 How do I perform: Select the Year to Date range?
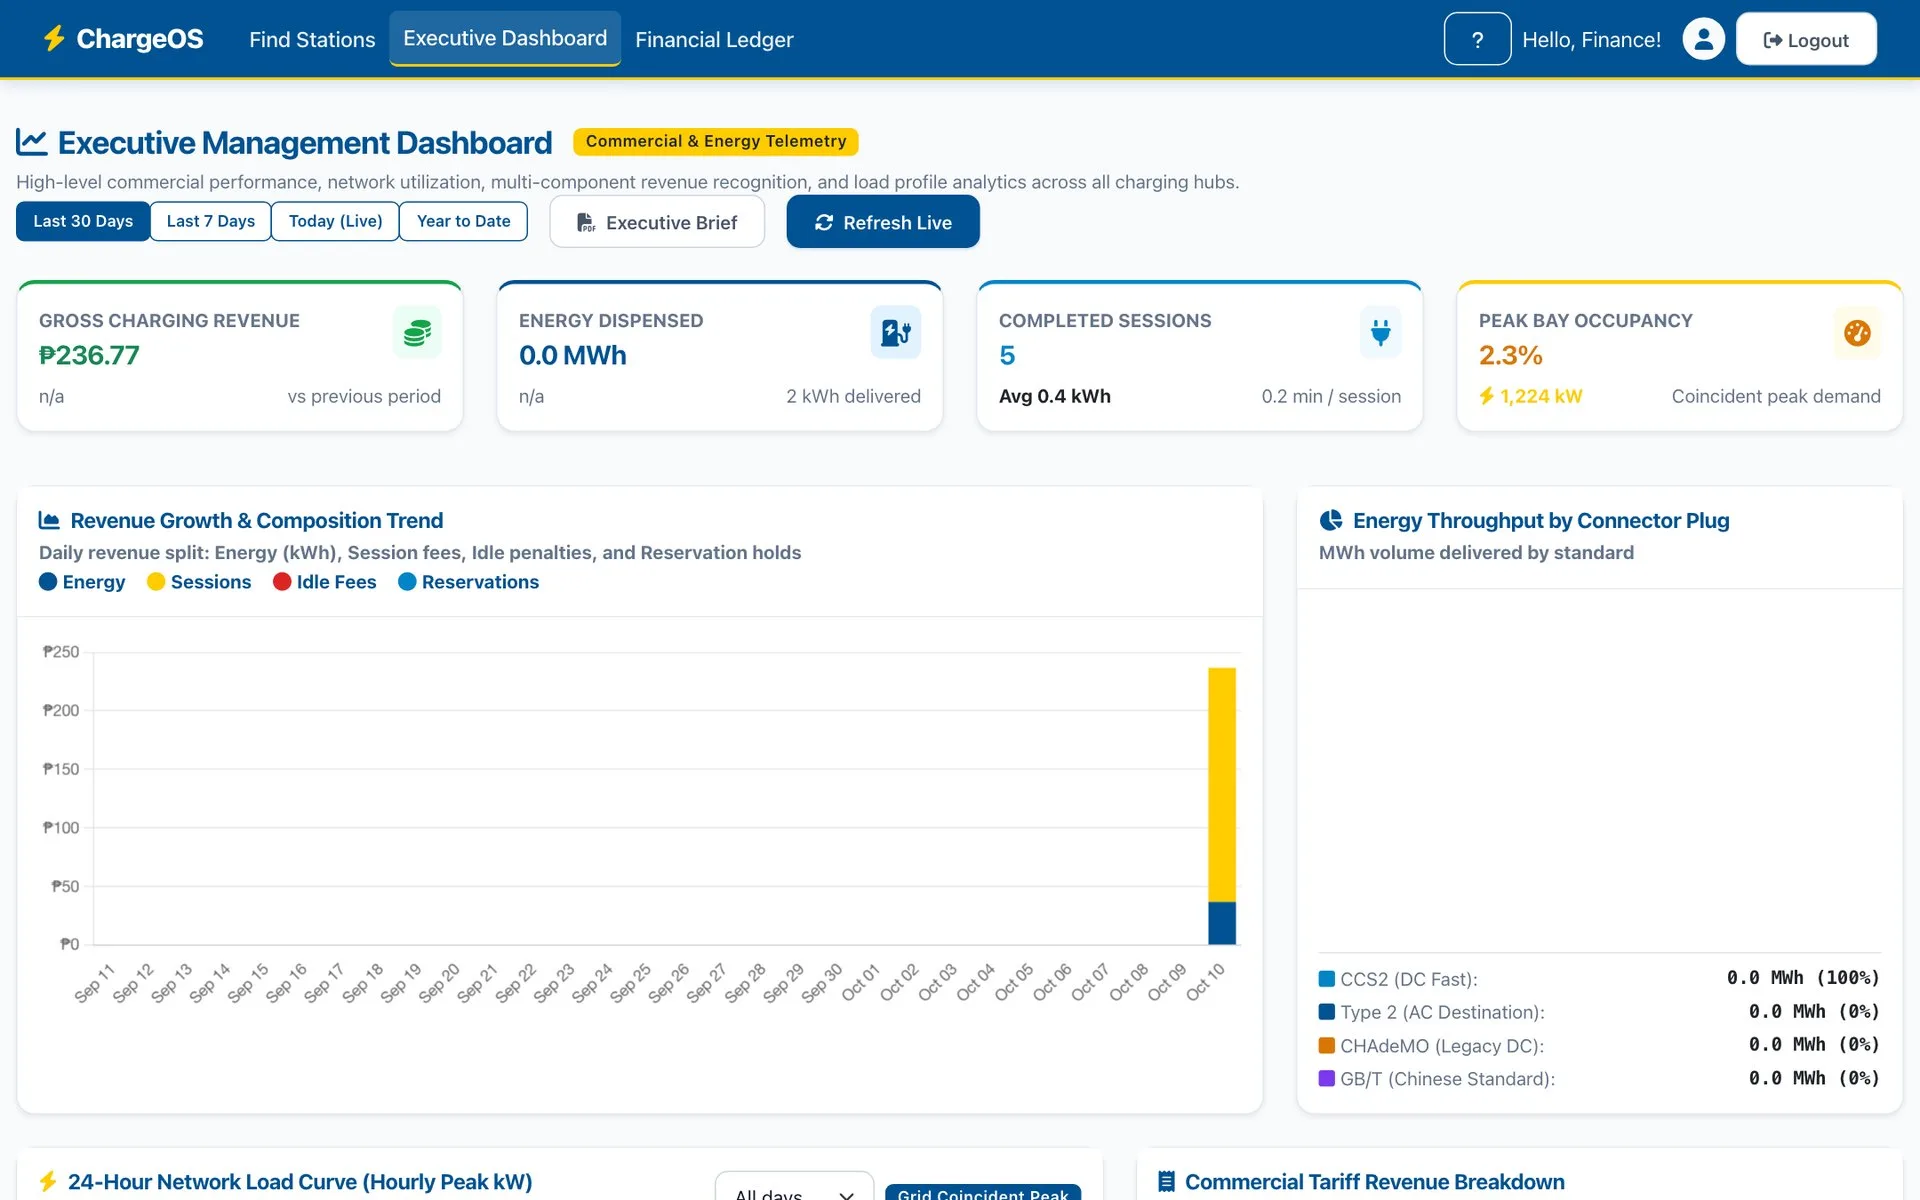(463, 221)
